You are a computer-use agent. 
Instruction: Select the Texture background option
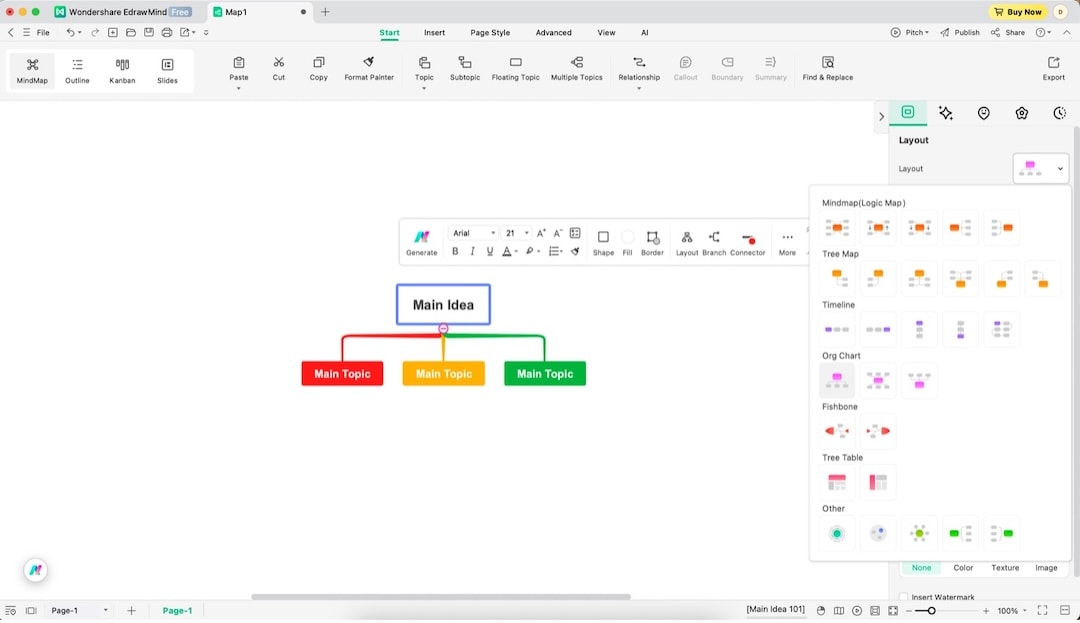coord(1005,568)
